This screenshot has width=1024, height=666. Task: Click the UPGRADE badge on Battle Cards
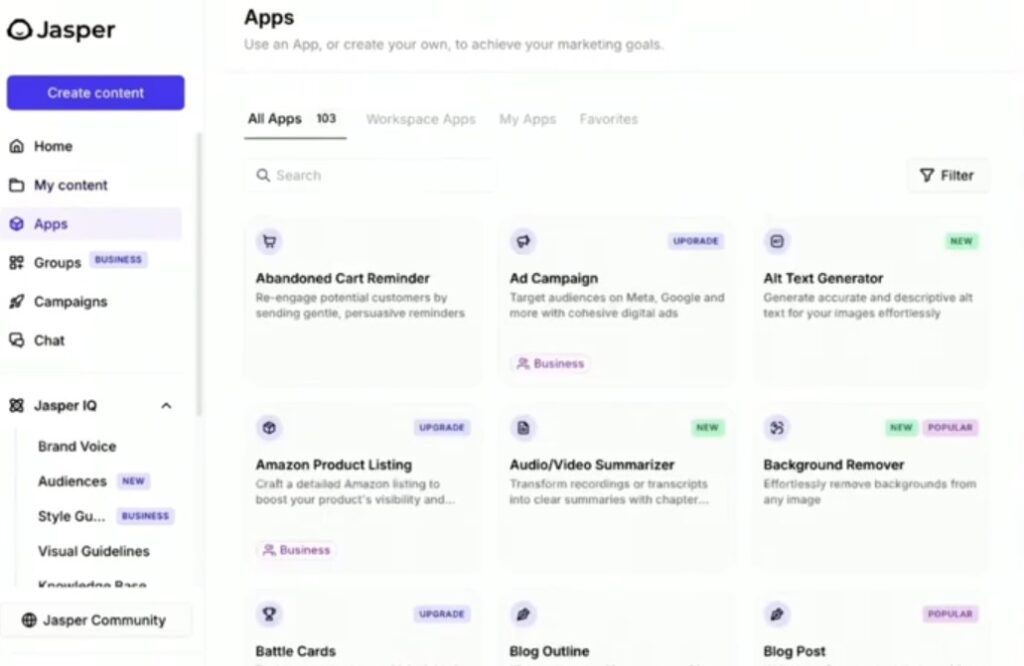click(441, 614)
